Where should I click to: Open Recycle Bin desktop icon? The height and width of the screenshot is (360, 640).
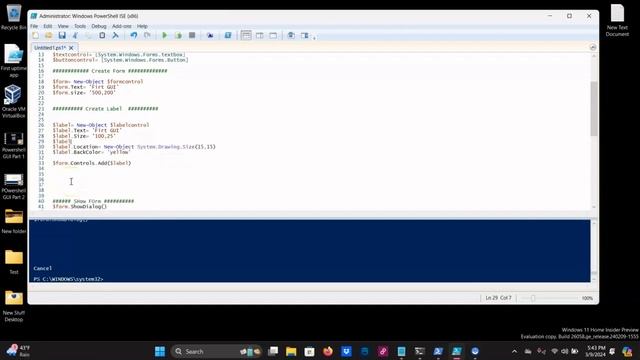[x=13, y=17]
